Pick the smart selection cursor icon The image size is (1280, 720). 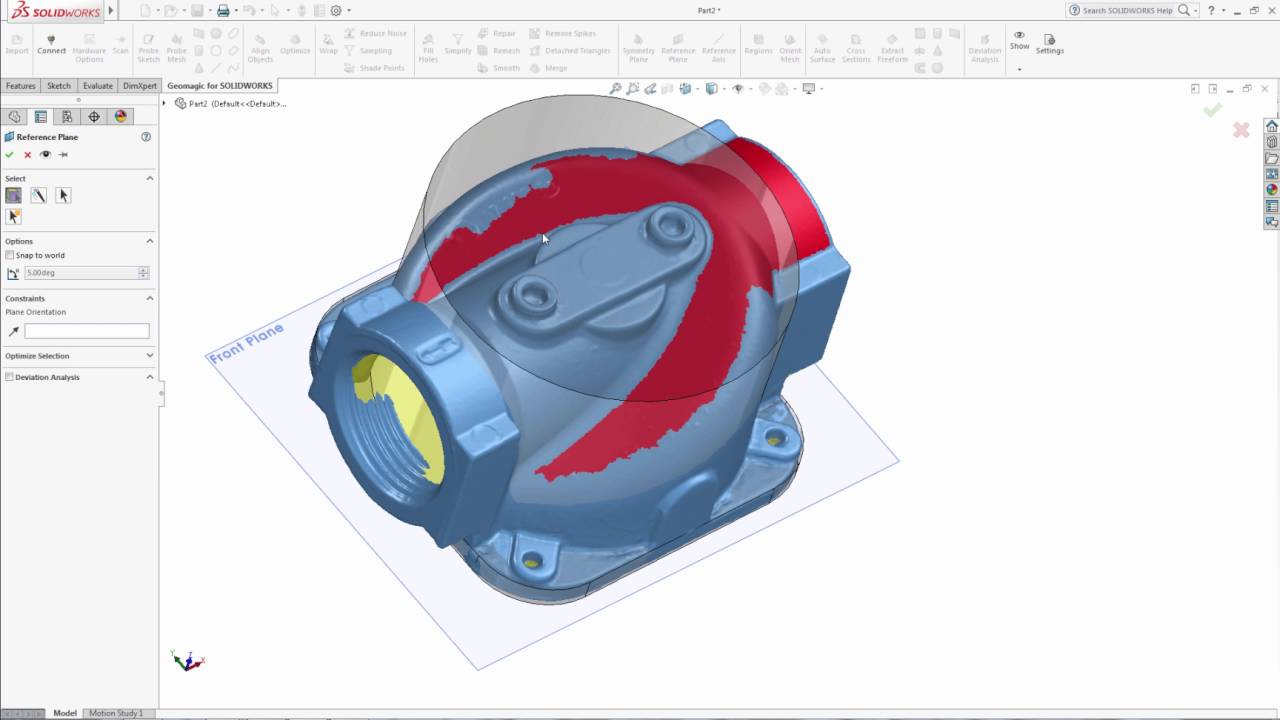pyautogui.click(x=13, y=217)
